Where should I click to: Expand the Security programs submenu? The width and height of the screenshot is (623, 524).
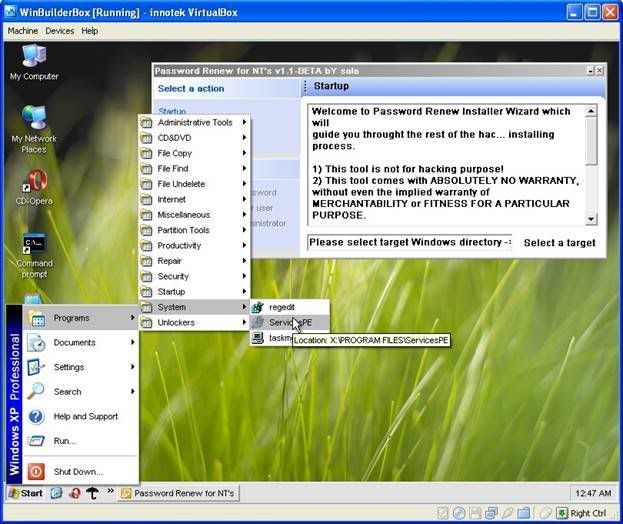coord(194,276)
